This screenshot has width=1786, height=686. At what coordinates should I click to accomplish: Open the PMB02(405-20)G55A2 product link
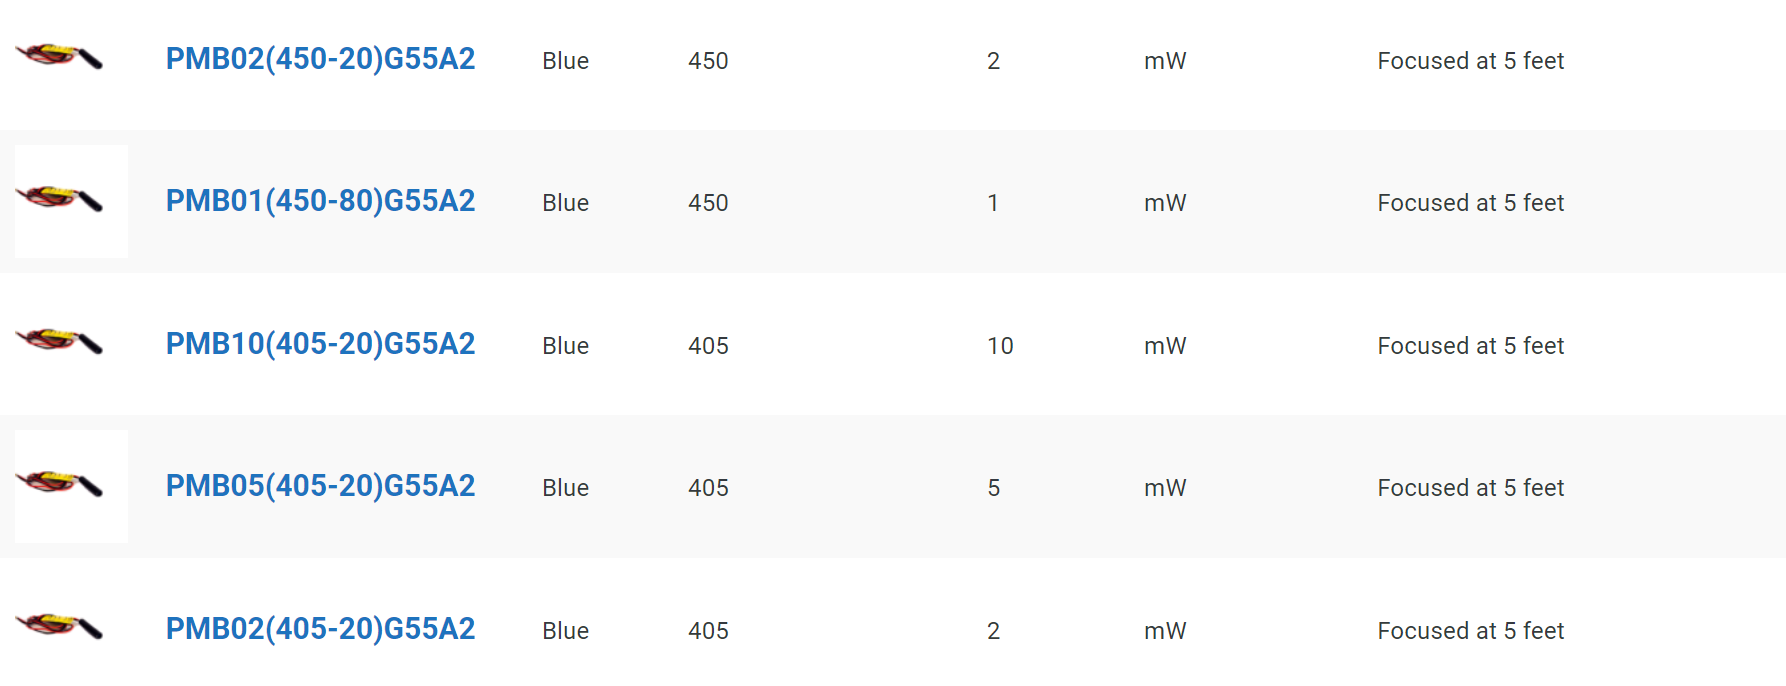pyautogui.click(x=320, y=629)
